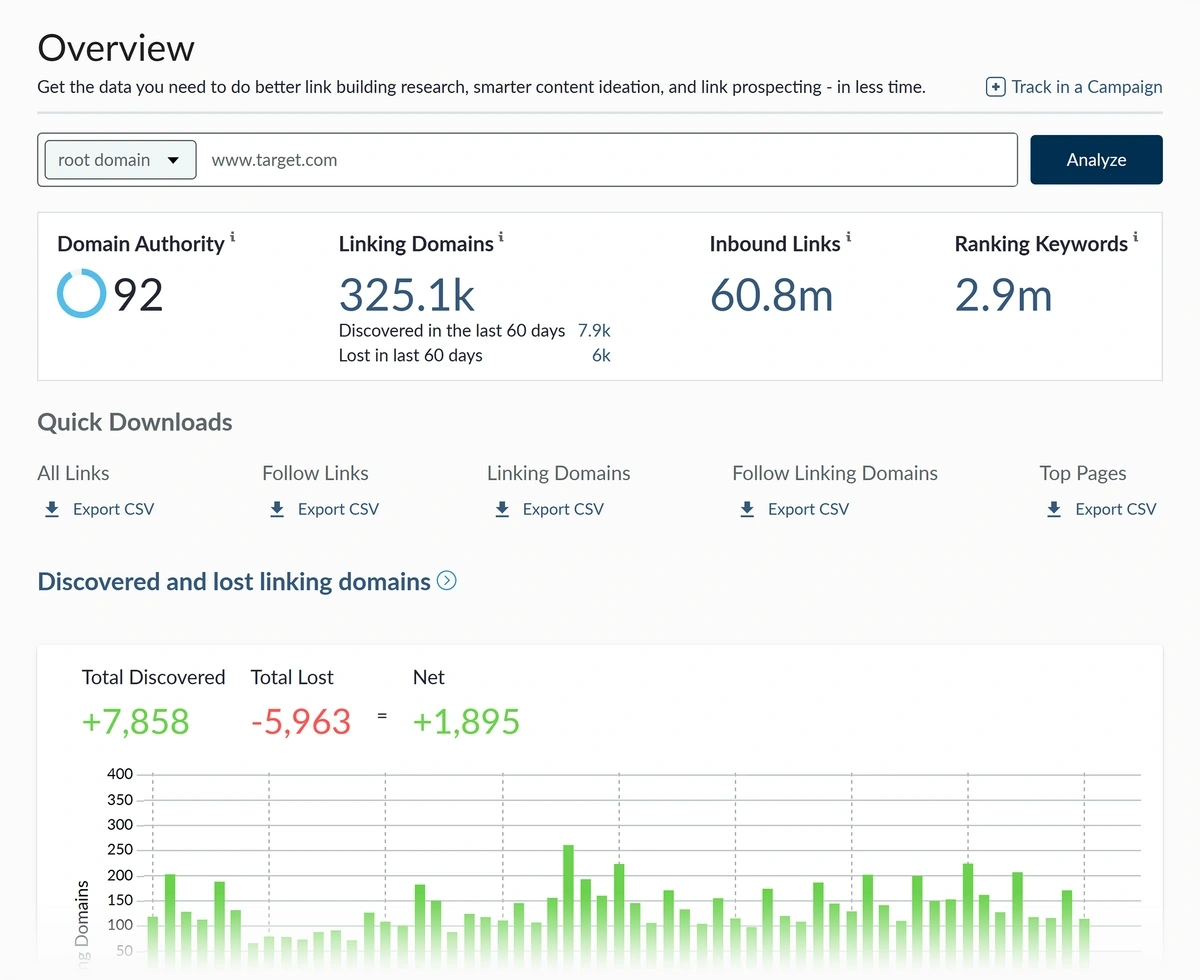Screen dimensions: 1200x980
Task: Click the plus icon beside Track in a Campaign
Action: pyautogui.click(x=996, y=87)
